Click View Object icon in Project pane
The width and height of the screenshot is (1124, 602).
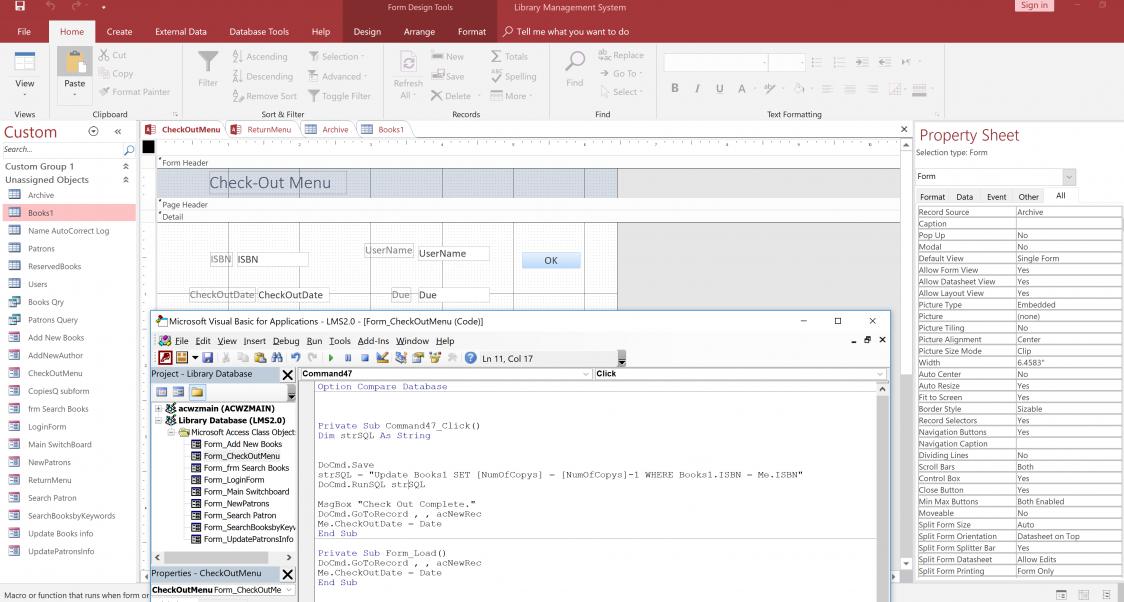point(178,392)
